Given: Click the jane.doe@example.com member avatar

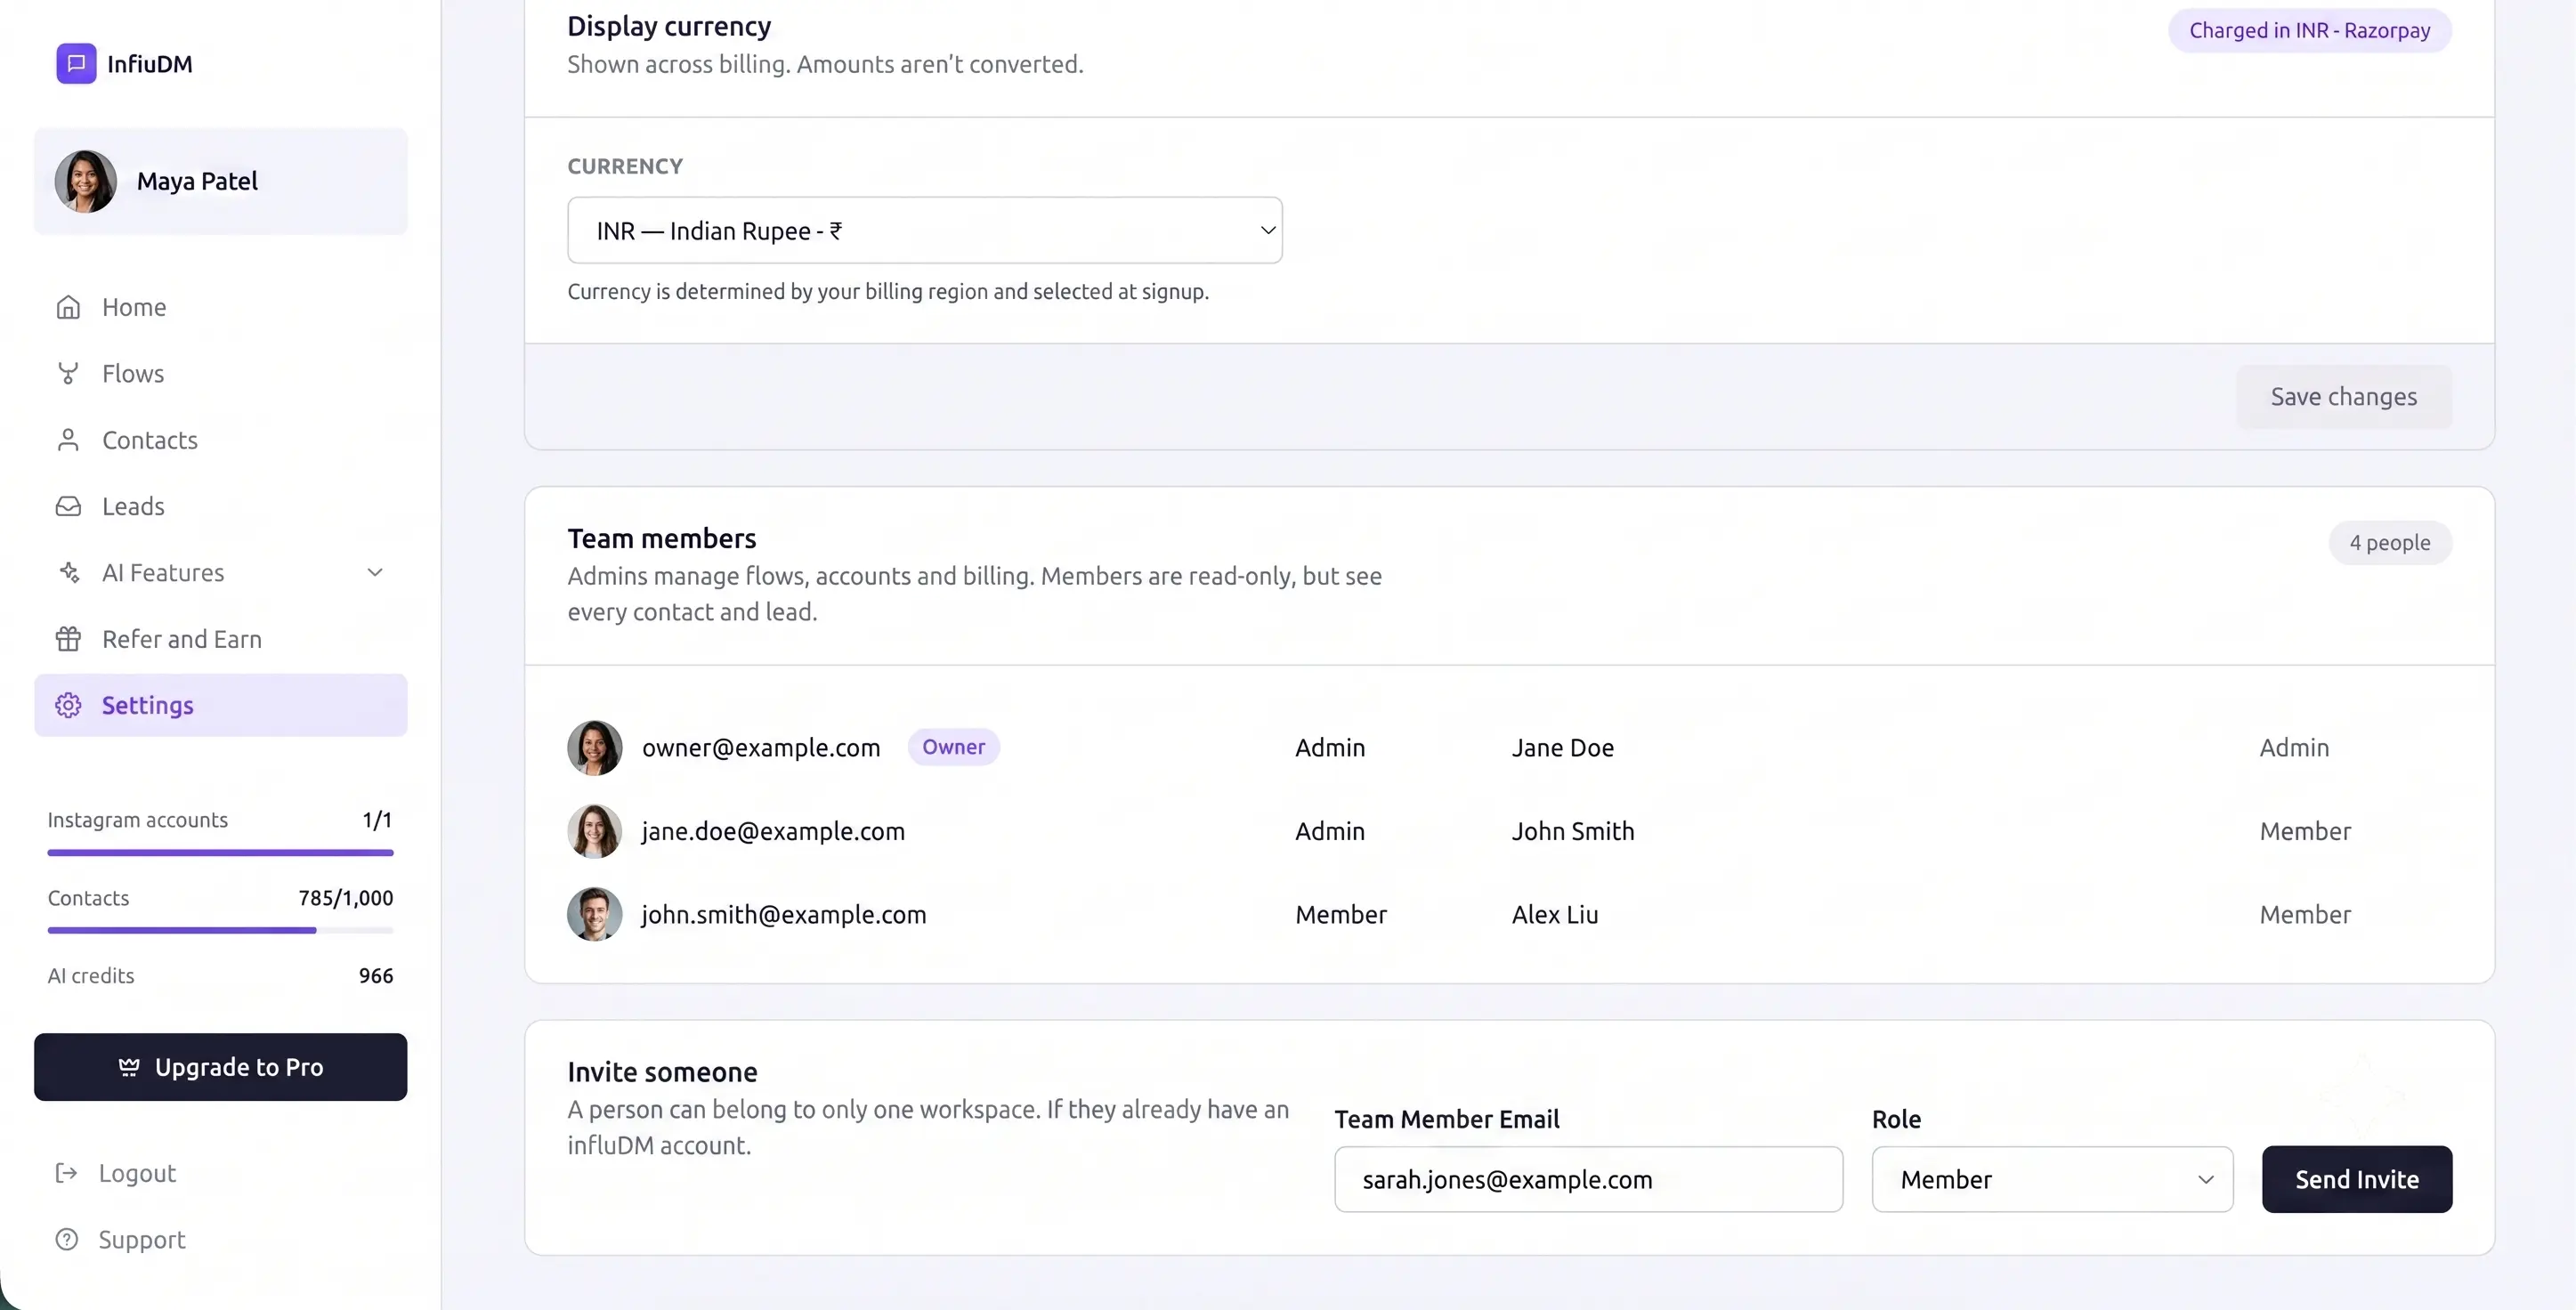Looking at the screenshot, I should (x=594, y=831).
